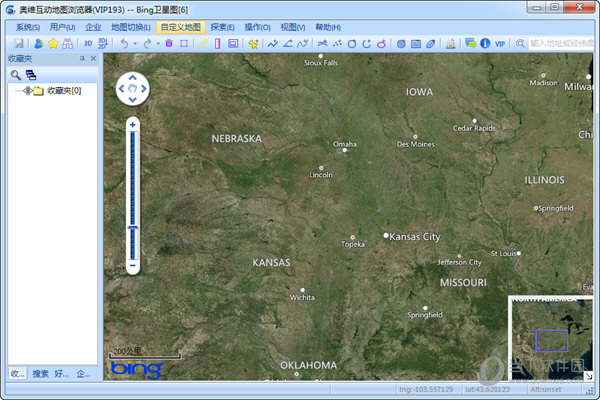Click the map image frame icon
Image resolution: width=600 pixels, height=400 pixels.
tap(416, 44)
